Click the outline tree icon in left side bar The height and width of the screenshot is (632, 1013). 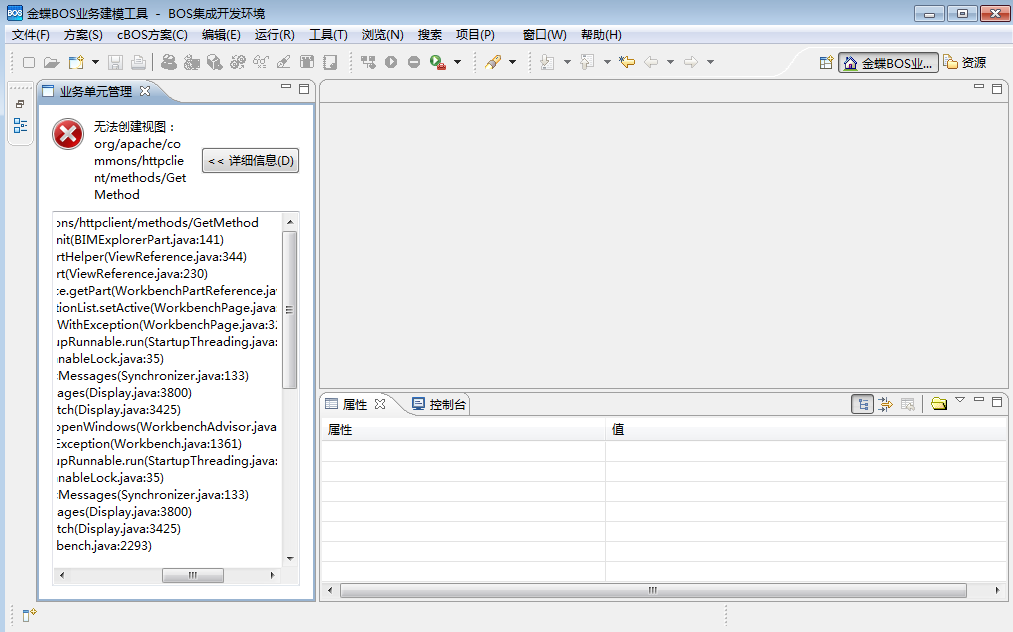[x=20, y=125]
